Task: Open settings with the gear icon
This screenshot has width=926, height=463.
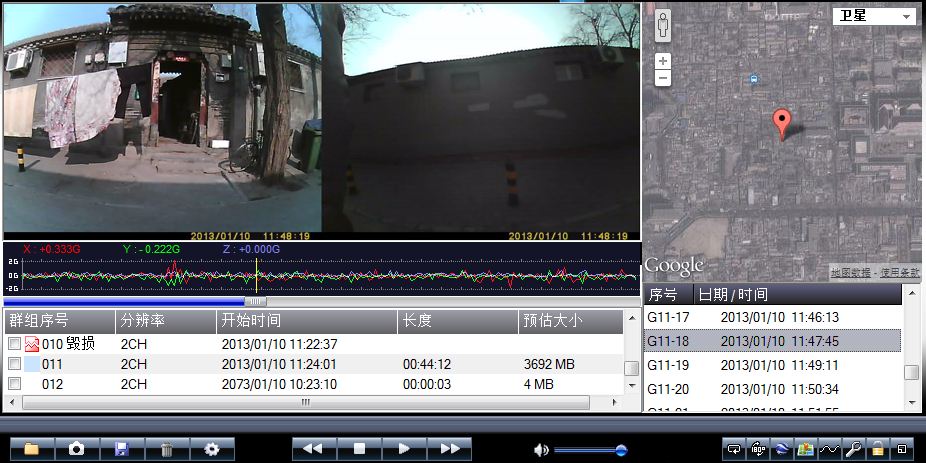Action: pyautogui.click(x=212, y=449)
